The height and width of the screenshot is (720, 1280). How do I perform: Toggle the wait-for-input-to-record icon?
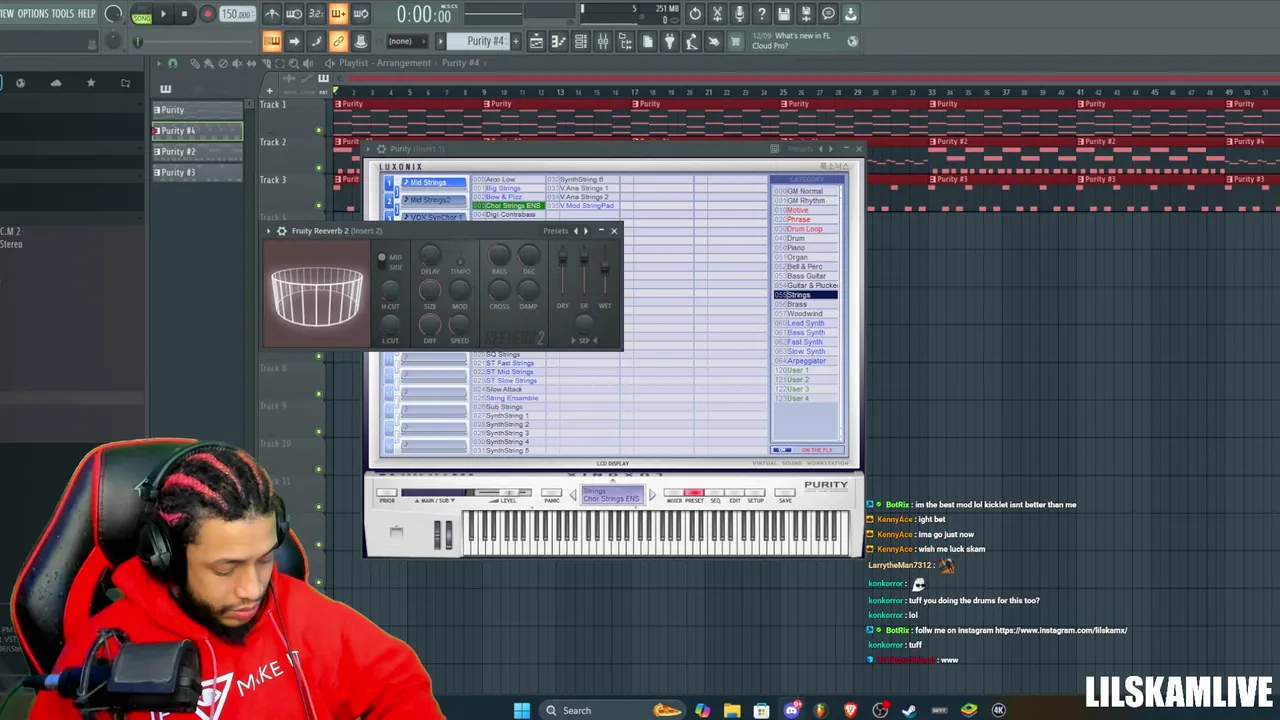[x=294, y=14]
